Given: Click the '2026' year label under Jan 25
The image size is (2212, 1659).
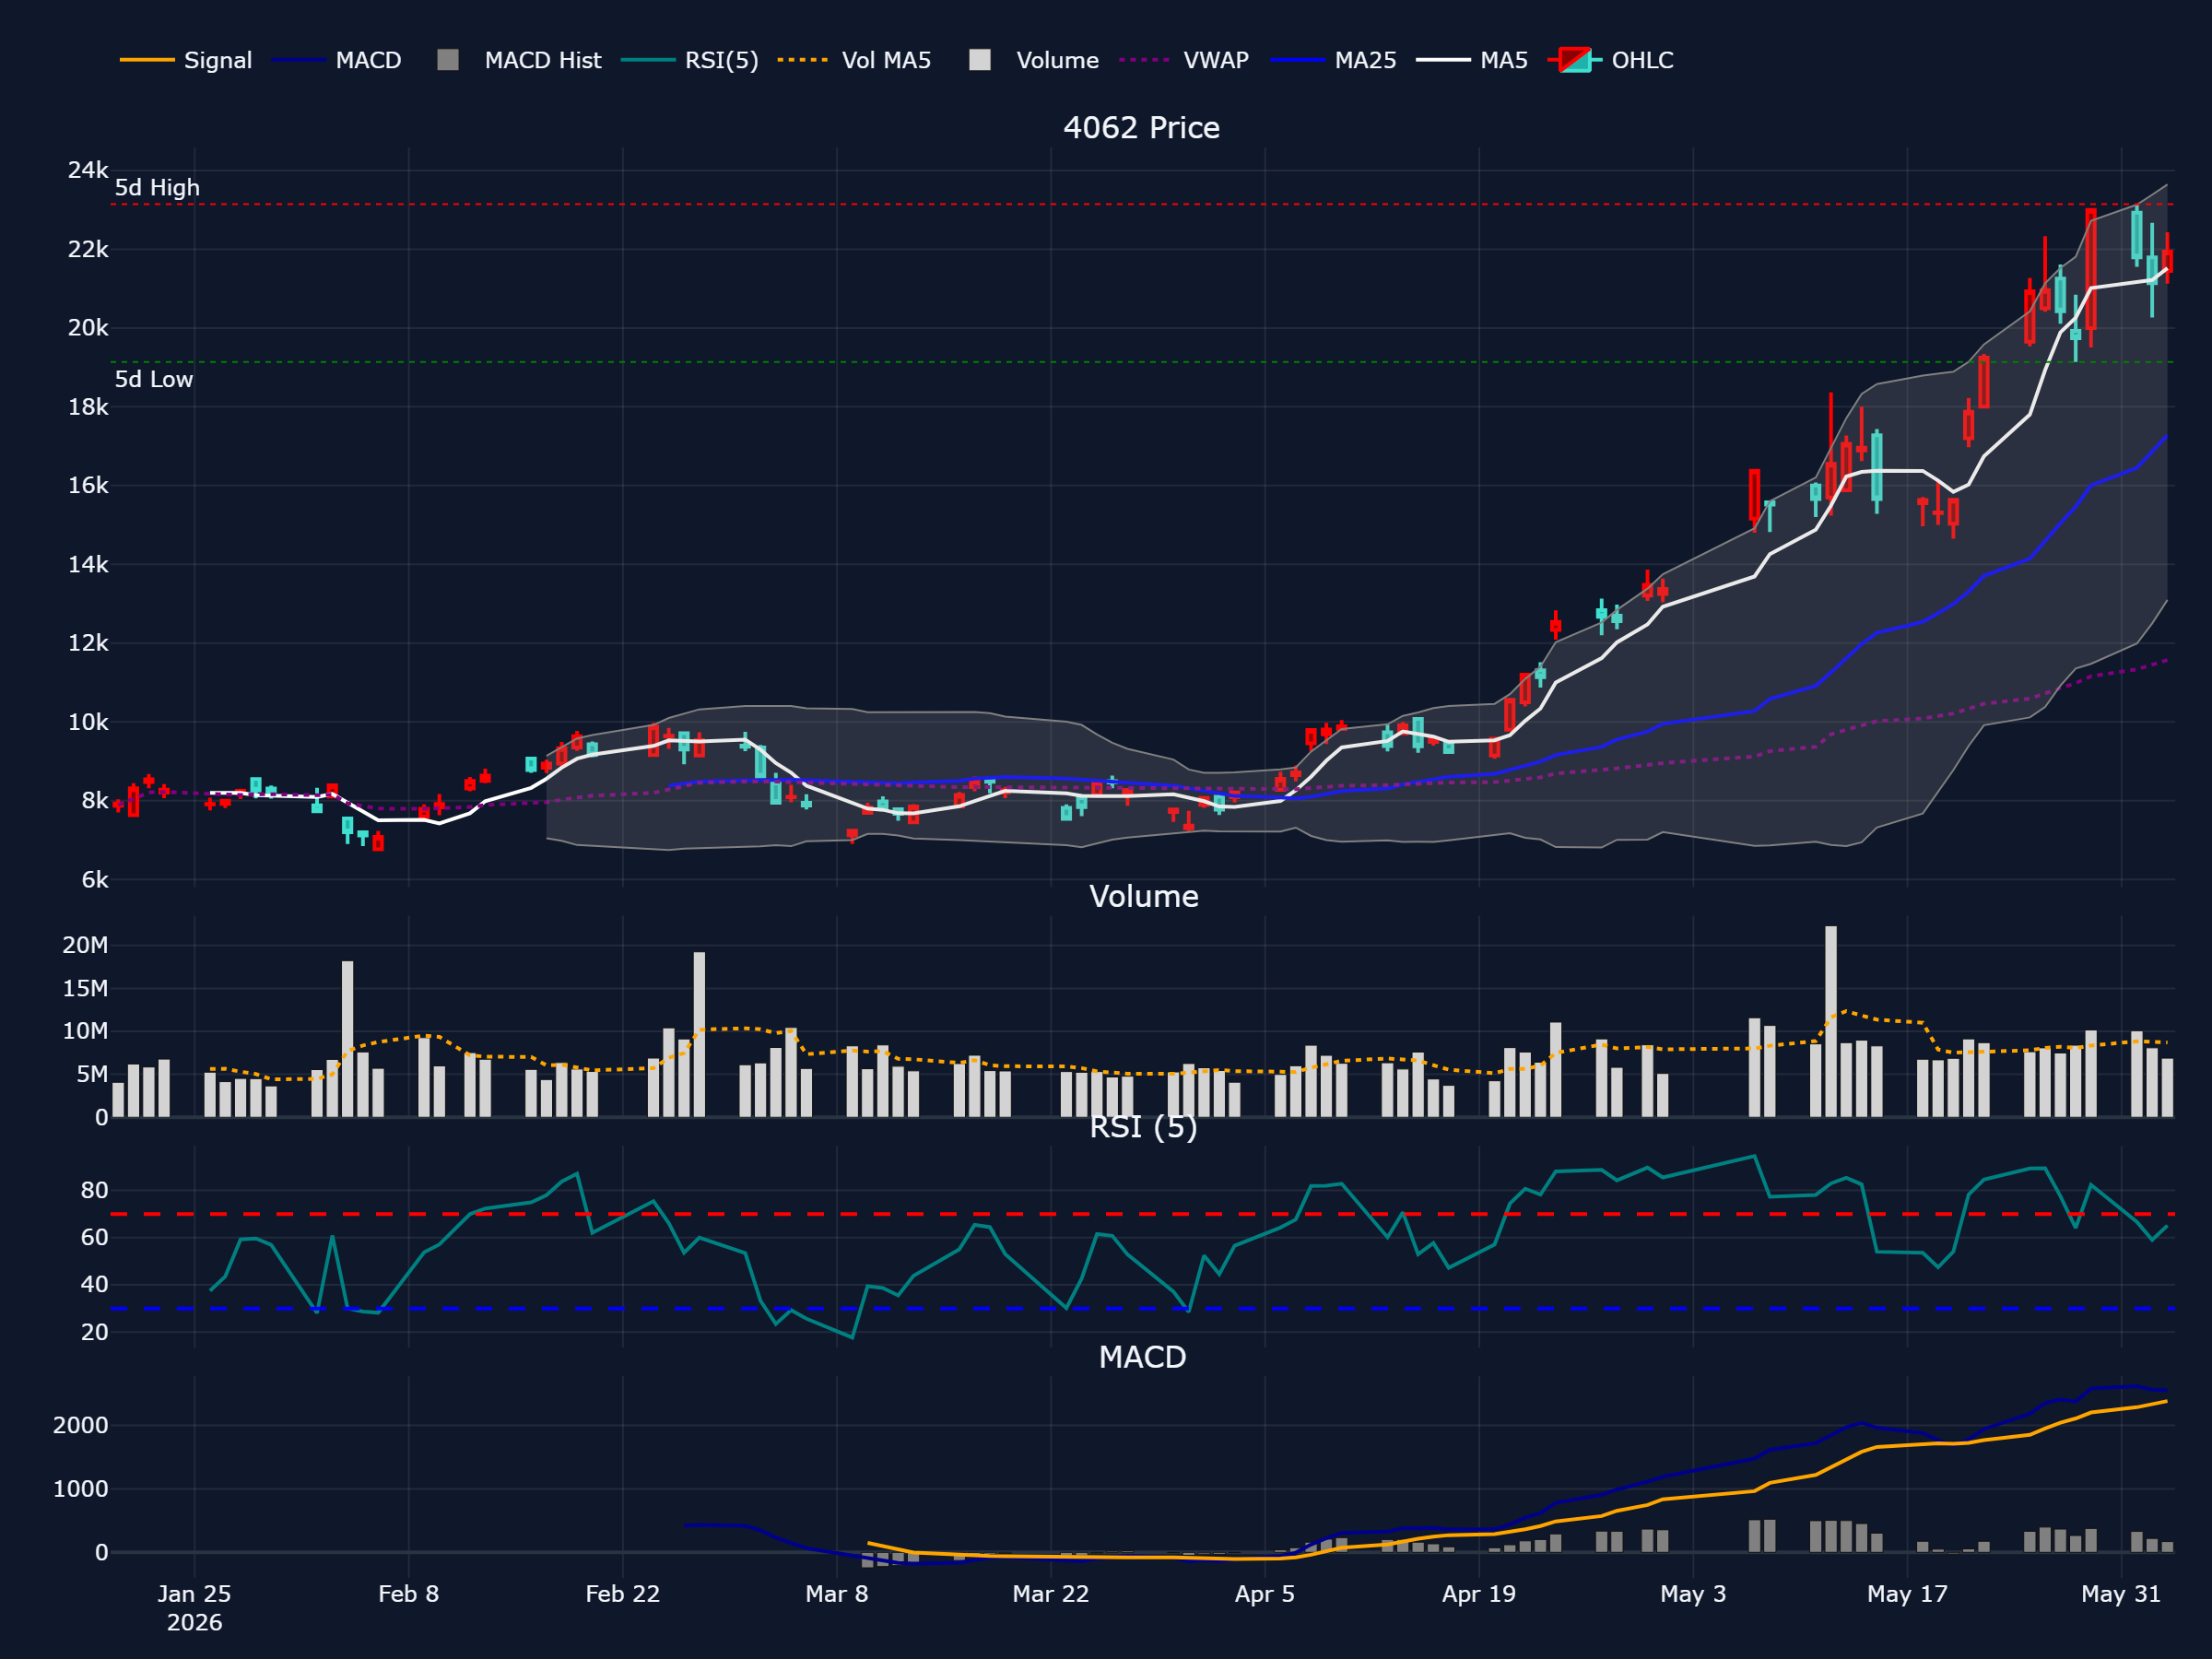Looking at the screenshot, I should [194, 1622].
